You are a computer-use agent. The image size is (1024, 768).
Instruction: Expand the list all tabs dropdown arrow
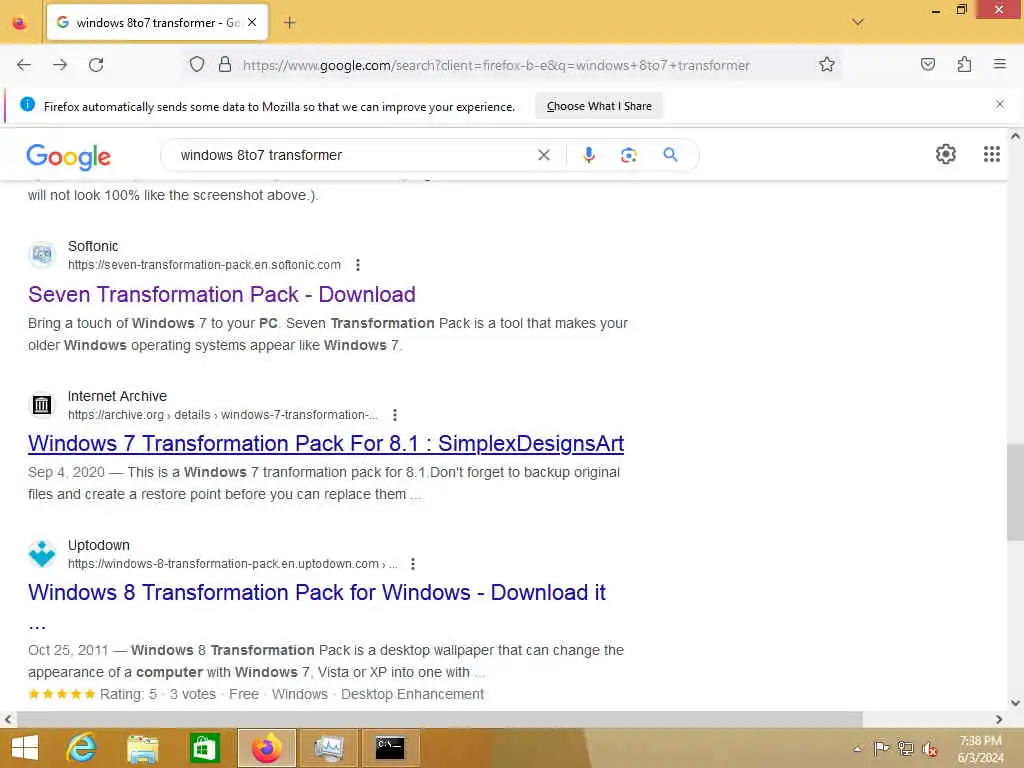pos(857,22)
